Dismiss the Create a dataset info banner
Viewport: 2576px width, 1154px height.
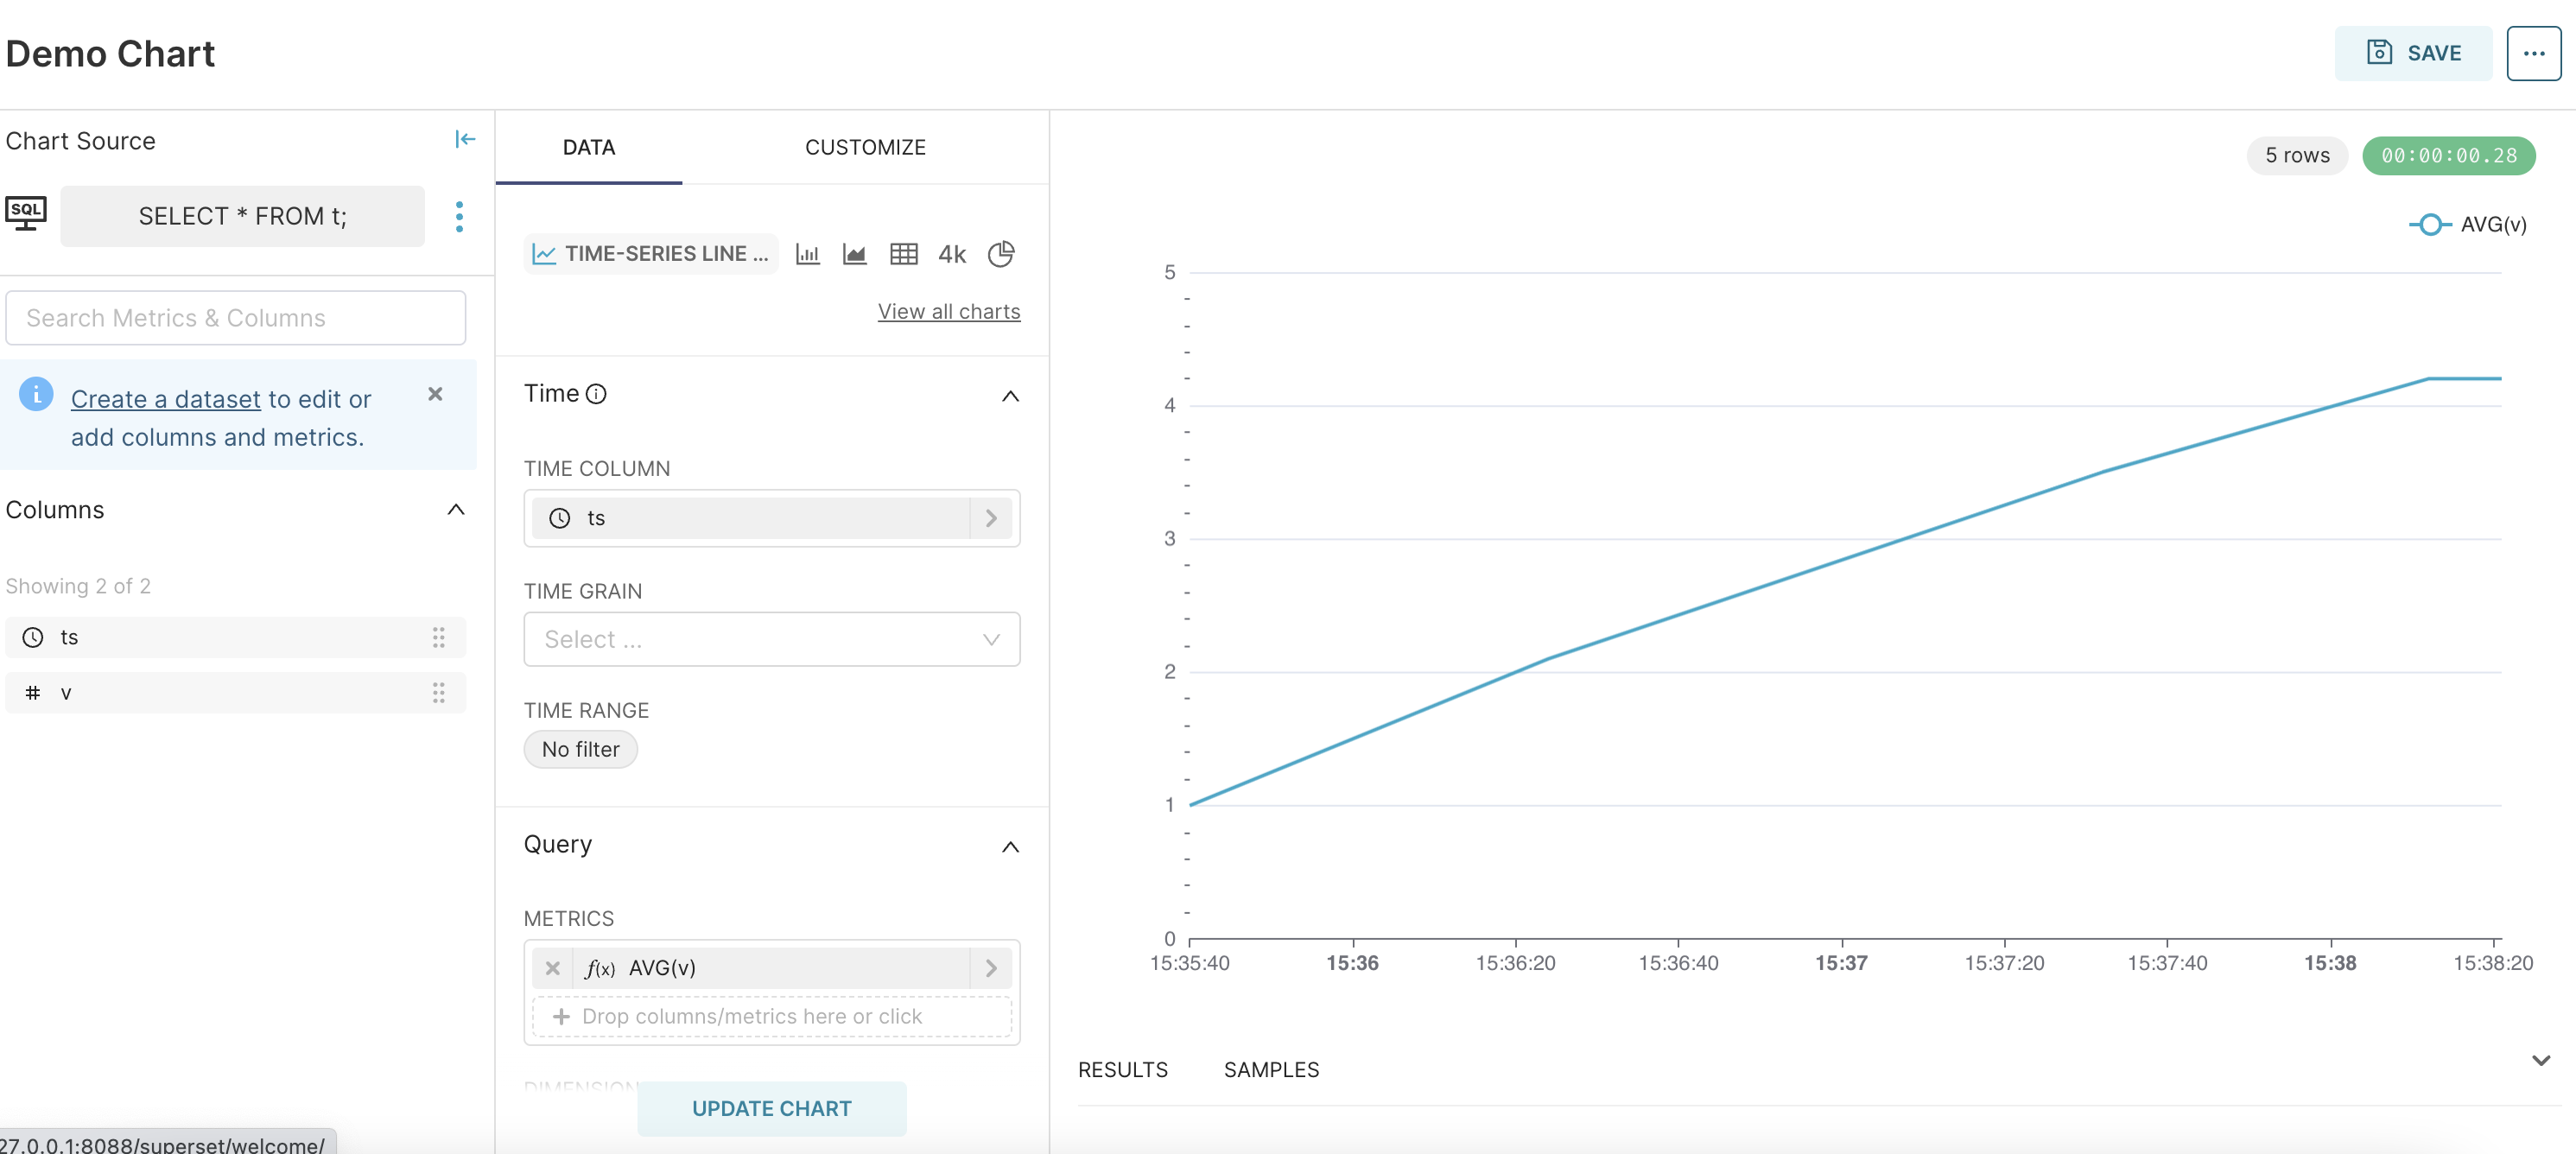click(x=435, y=394)
